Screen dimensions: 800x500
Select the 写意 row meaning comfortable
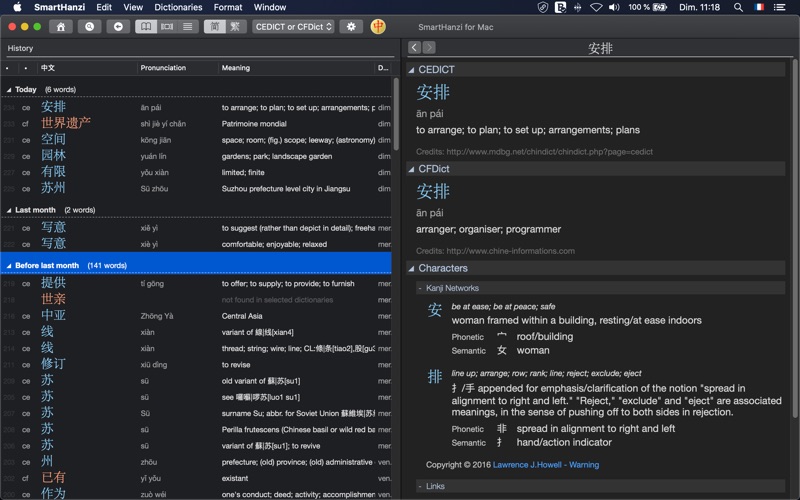point(196,244)
